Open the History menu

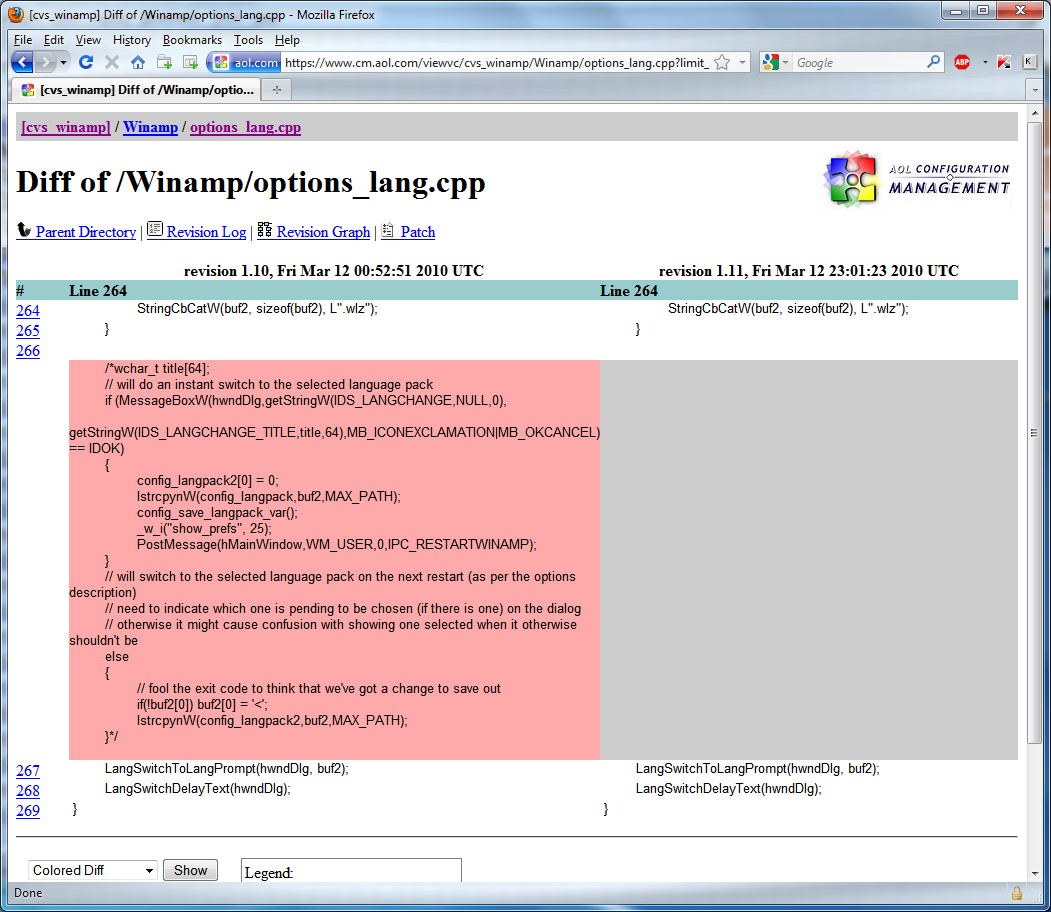(131, 40)
